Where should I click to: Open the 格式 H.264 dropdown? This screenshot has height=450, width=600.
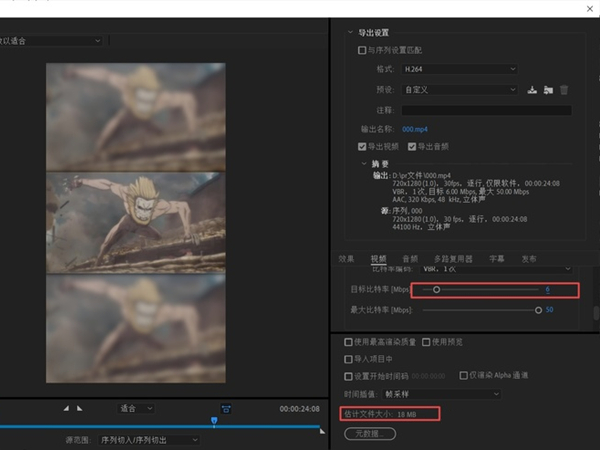click(458, 69)
